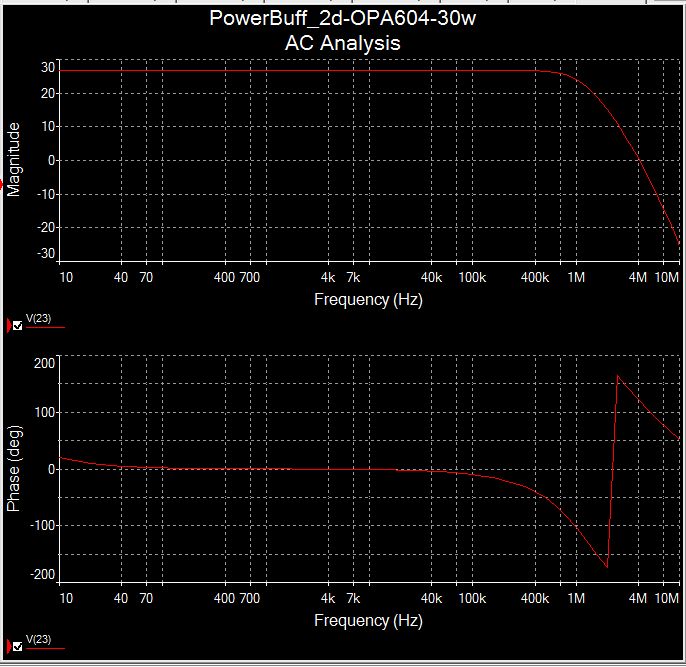The width and height of the screenshot is (686, 667).
Task: Click the Phase (deg) vertical axis label
Action: click(14, 468)
